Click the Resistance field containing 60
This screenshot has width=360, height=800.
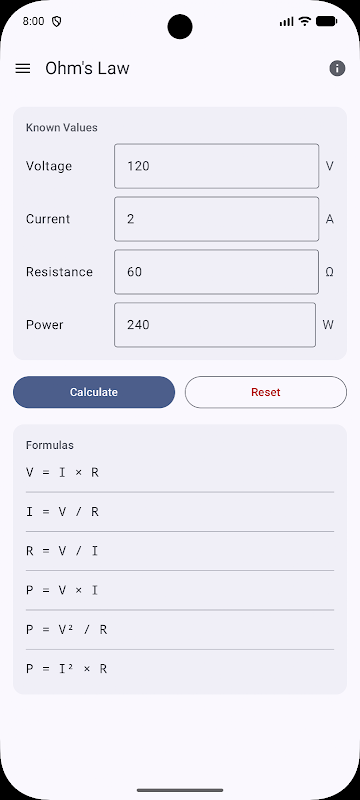[217, 272]
